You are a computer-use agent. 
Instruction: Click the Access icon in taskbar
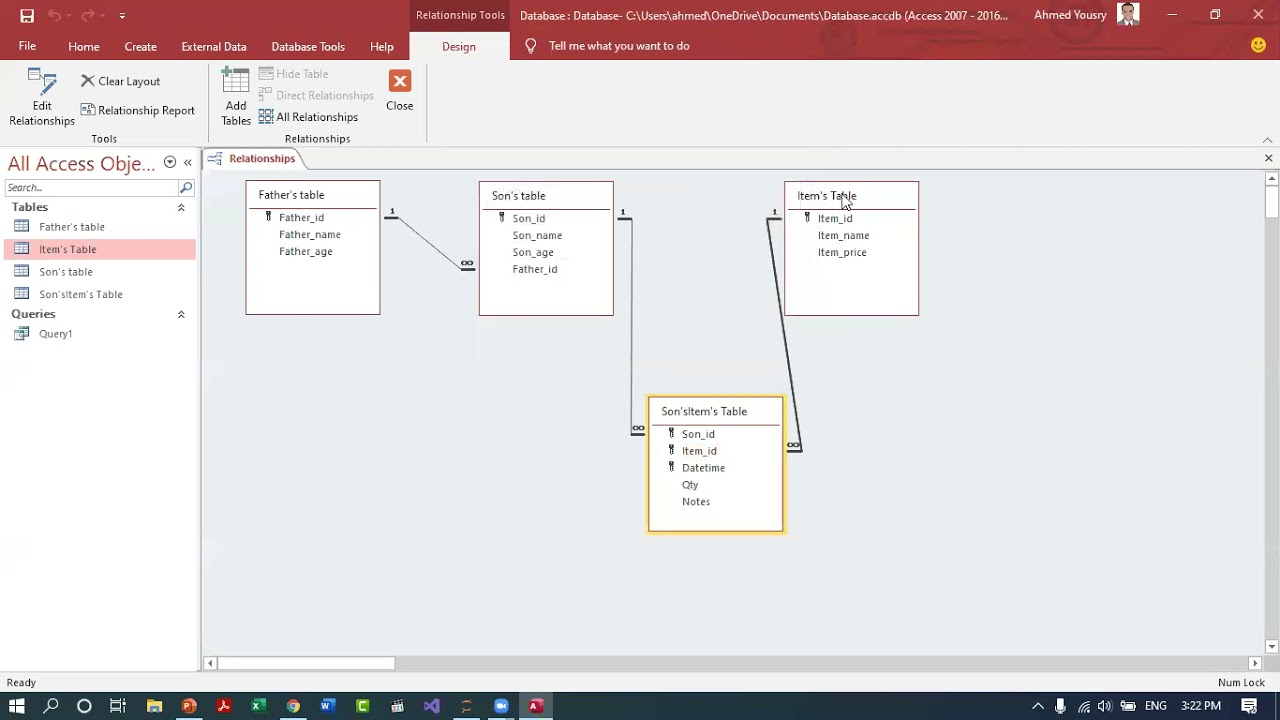click(535, 706)
